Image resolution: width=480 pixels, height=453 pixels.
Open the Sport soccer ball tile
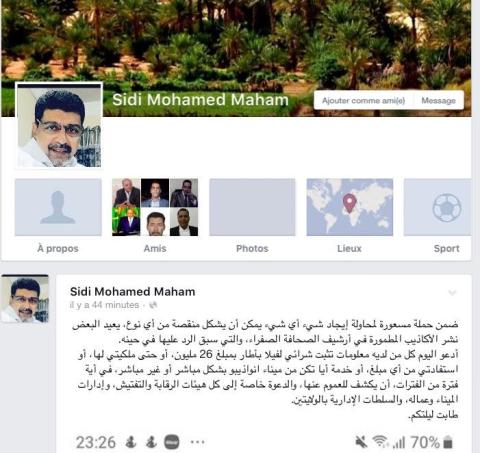[x=438, y=207]
